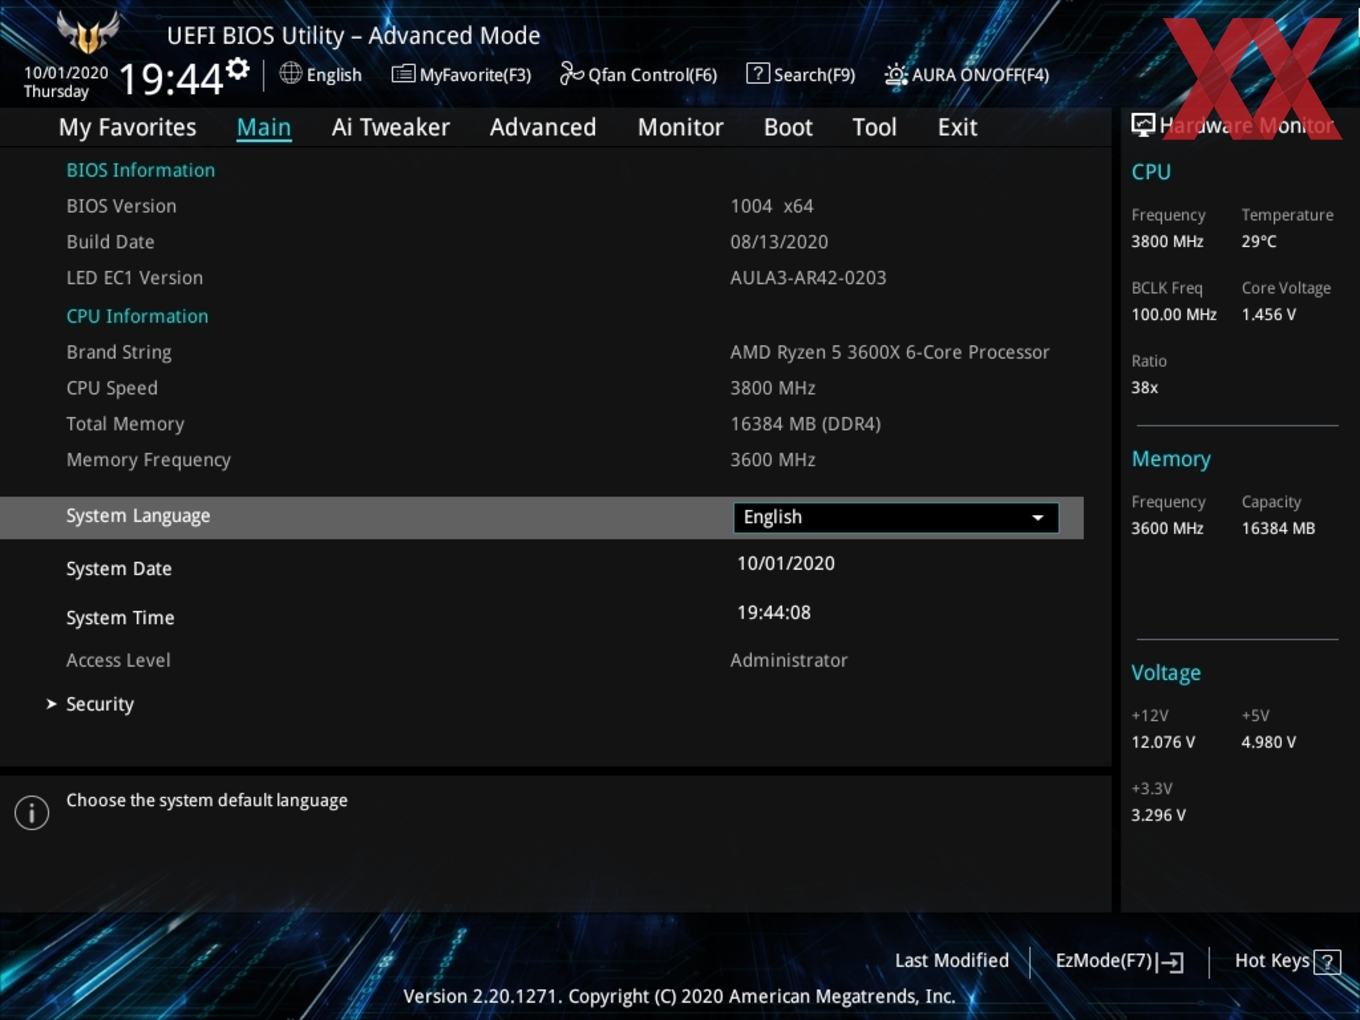Click the CPU Information heading

tap(138, 316)
